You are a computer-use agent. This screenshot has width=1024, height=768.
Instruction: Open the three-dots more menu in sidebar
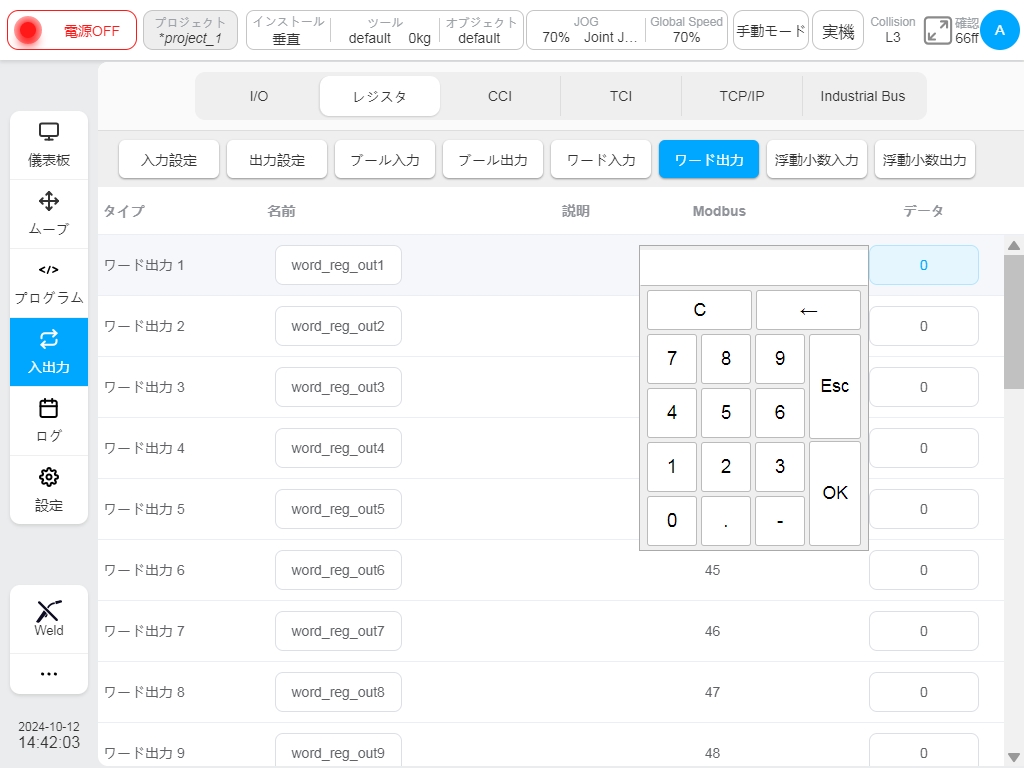(49, 674)
